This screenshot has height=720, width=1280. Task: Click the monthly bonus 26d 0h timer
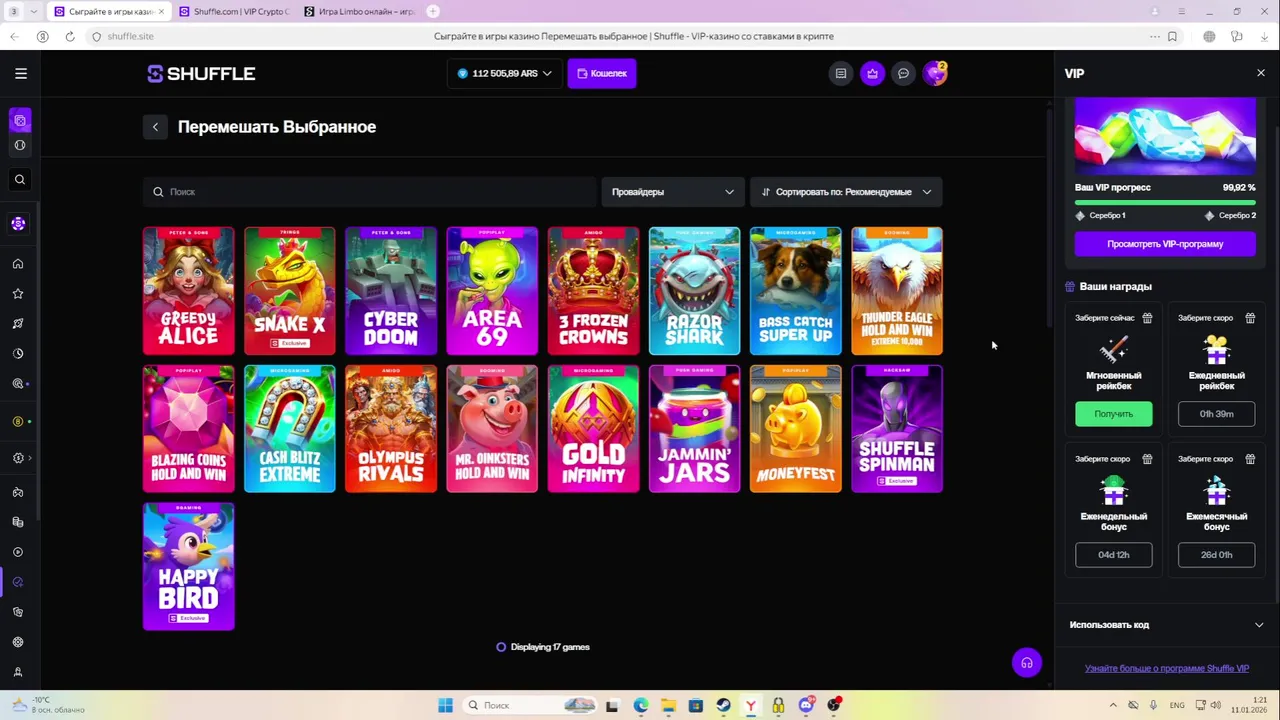click(x=1216, y=555)
